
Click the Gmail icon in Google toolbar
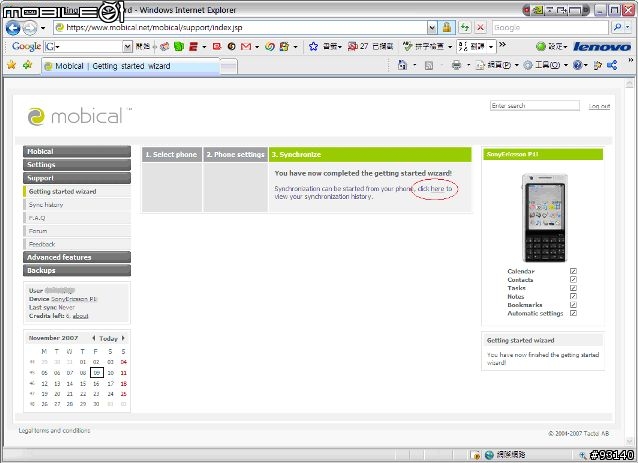point(246,46)
